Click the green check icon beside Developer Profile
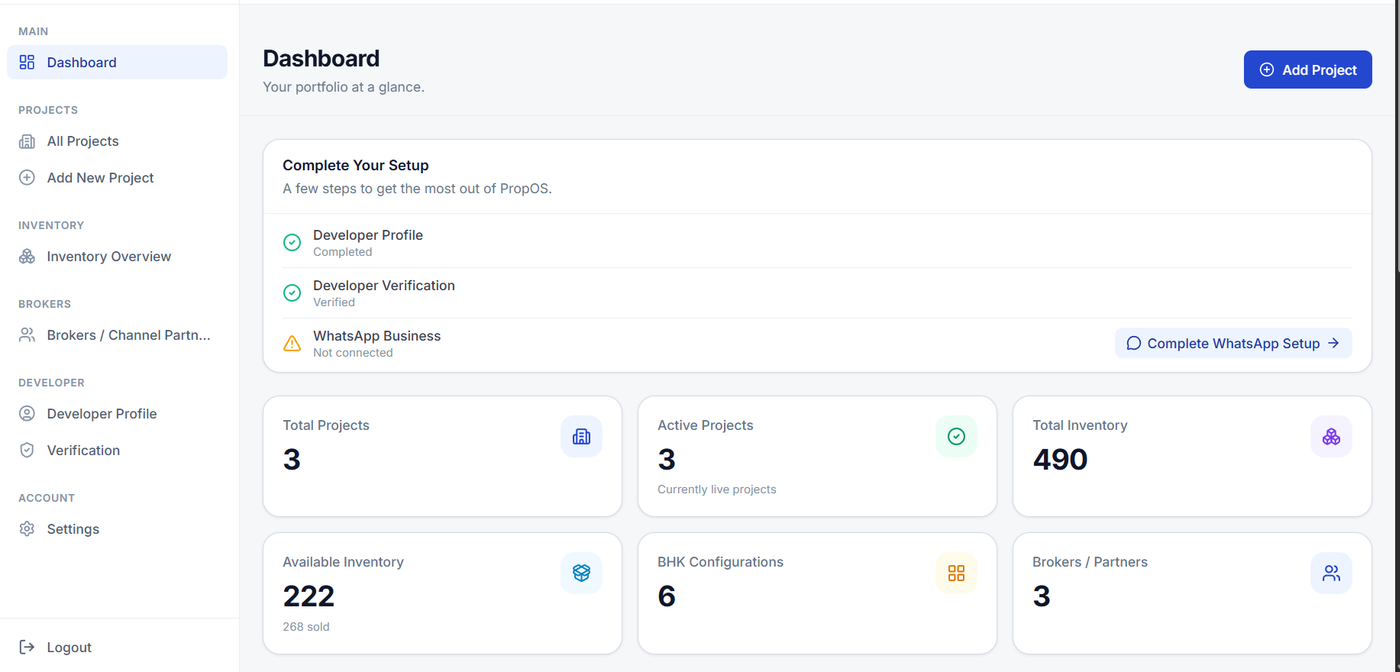Image resolution: width=1400 pixels, height=672 pixels. pyautogui.click(x=292, y=242)
